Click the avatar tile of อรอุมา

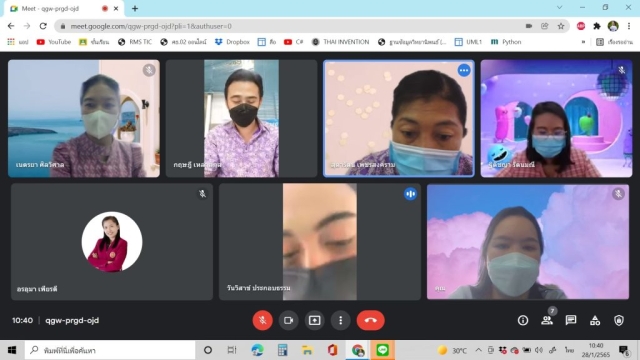pos(112,242)
